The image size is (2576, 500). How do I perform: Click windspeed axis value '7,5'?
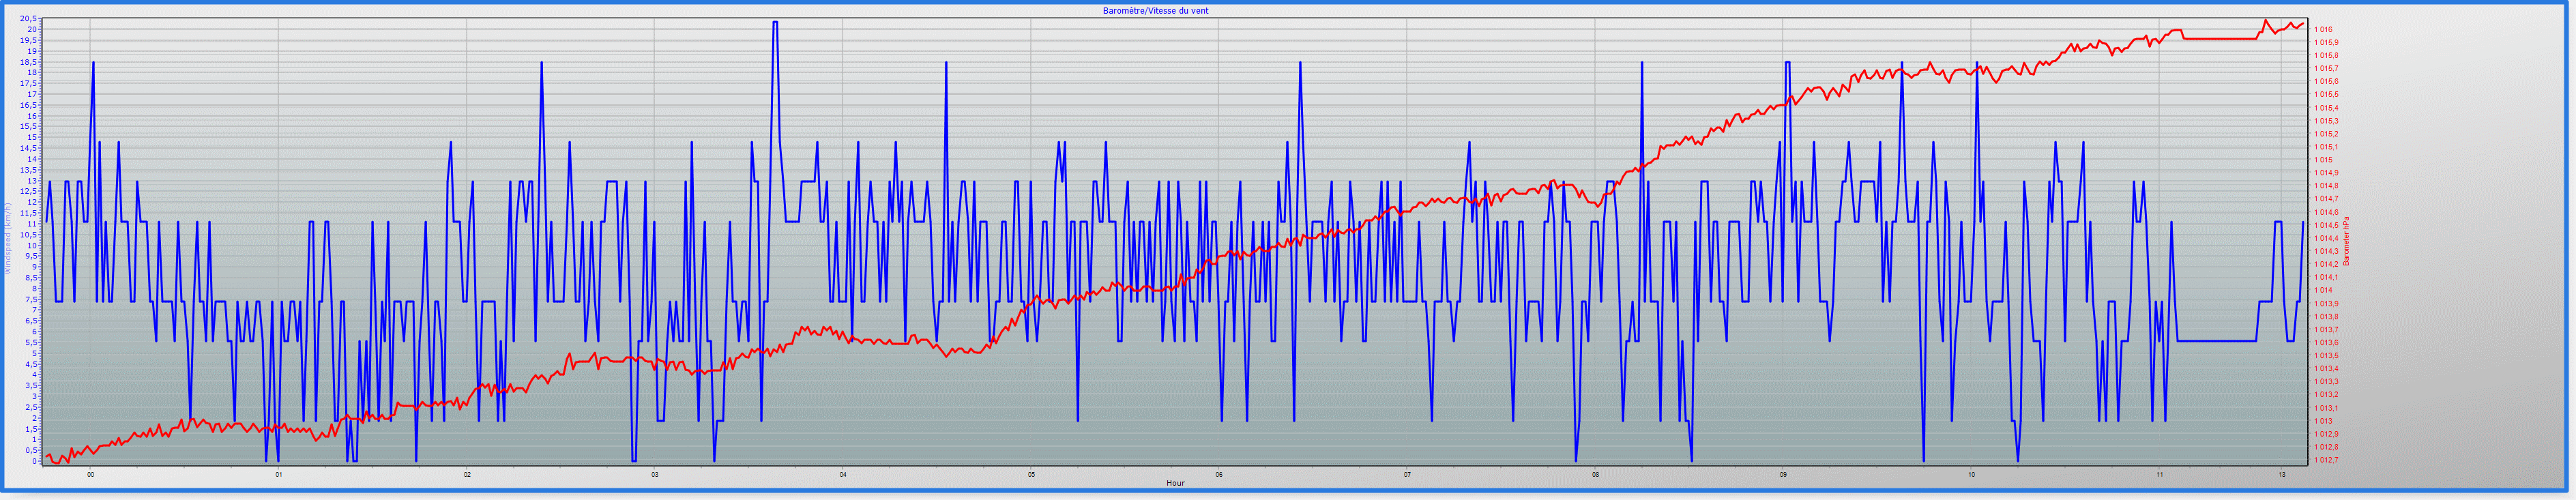[x=31, y=299]
